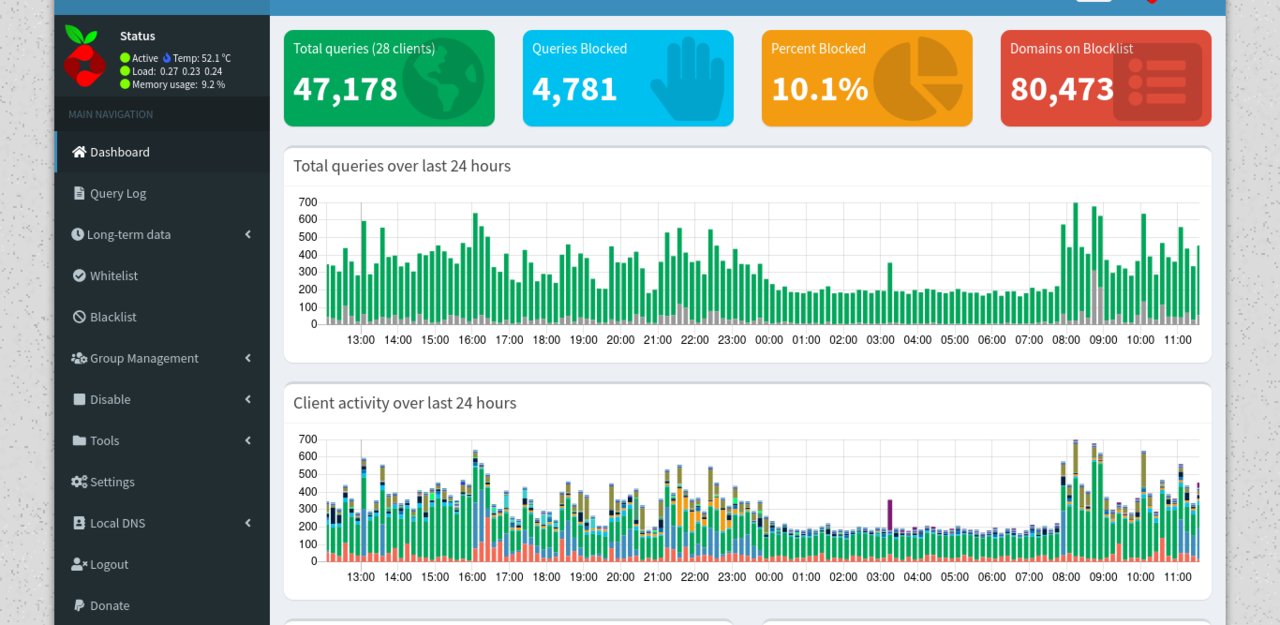Click the Group Management label
Image resolution: width=1280 pixels, height=625 pixels.
(x=144, y=358)
